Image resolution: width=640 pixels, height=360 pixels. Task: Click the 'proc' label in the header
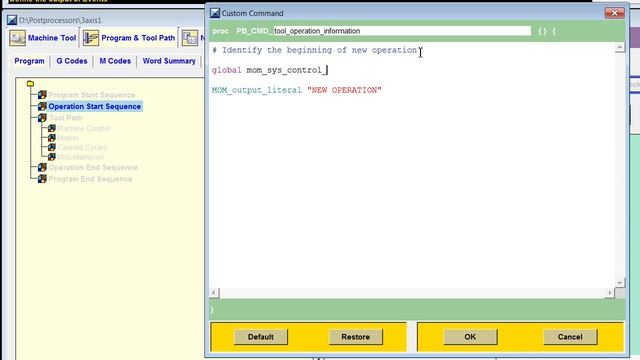click(220, 31)
